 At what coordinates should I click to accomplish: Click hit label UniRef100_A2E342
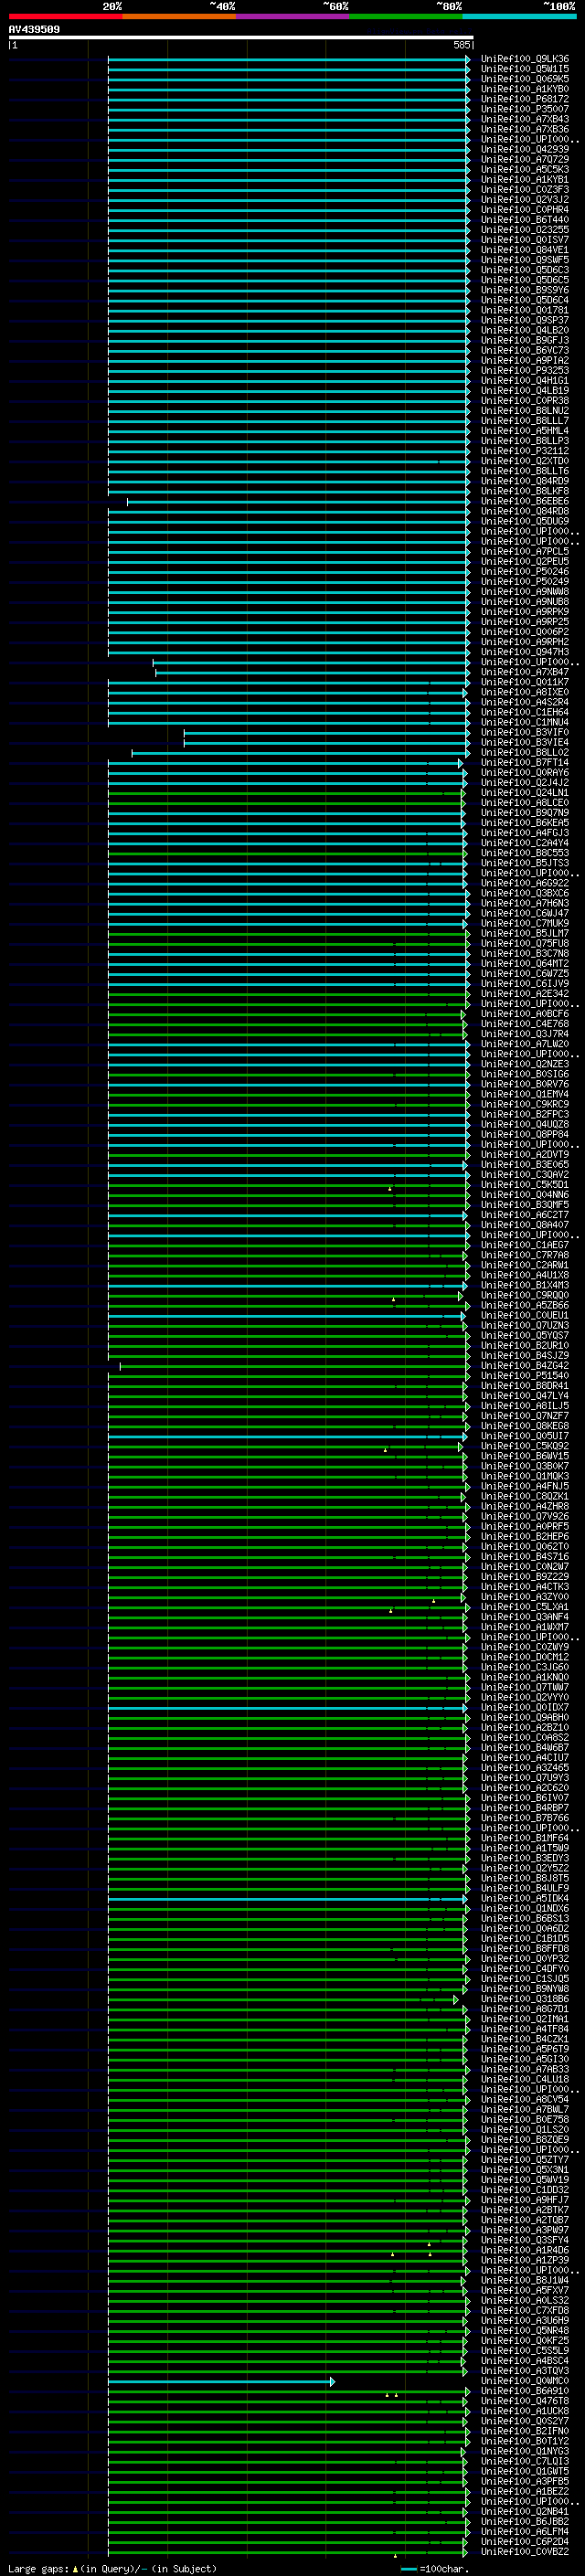(524, 994)
